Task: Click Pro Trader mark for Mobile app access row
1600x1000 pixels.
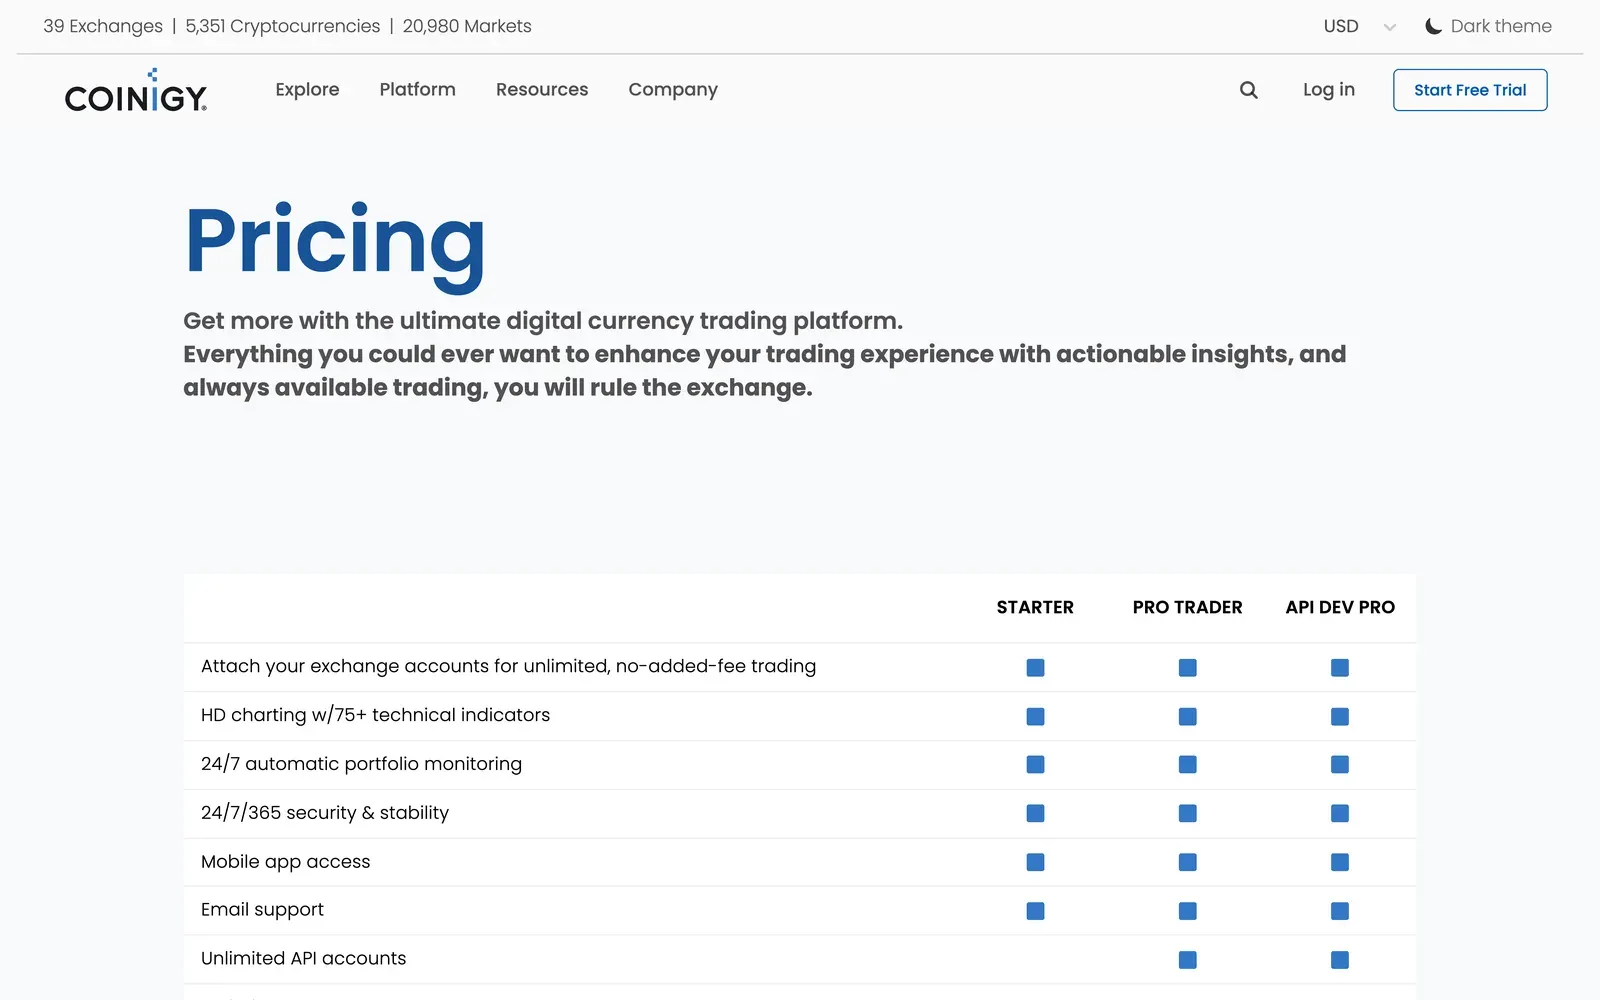Action: [x=1187, y=862]
